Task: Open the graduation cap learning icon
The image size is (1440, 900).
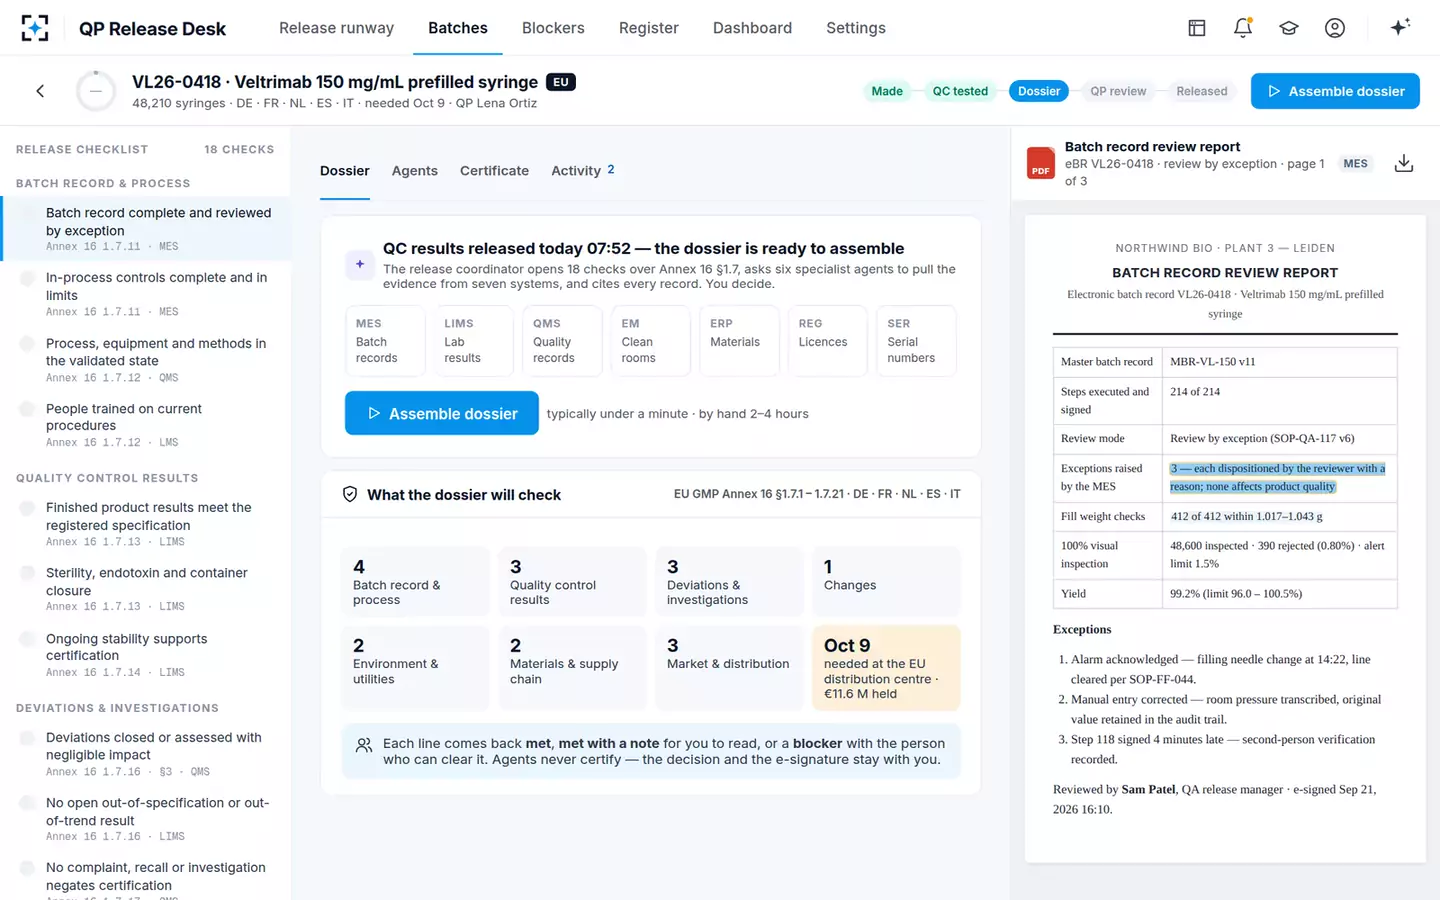Action: point(1289,28)
